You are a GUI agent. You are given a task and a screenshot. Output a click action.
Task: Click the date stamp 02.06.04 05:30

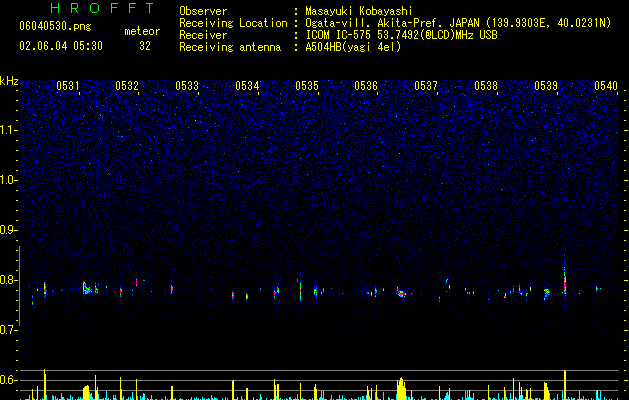[61, 46]
